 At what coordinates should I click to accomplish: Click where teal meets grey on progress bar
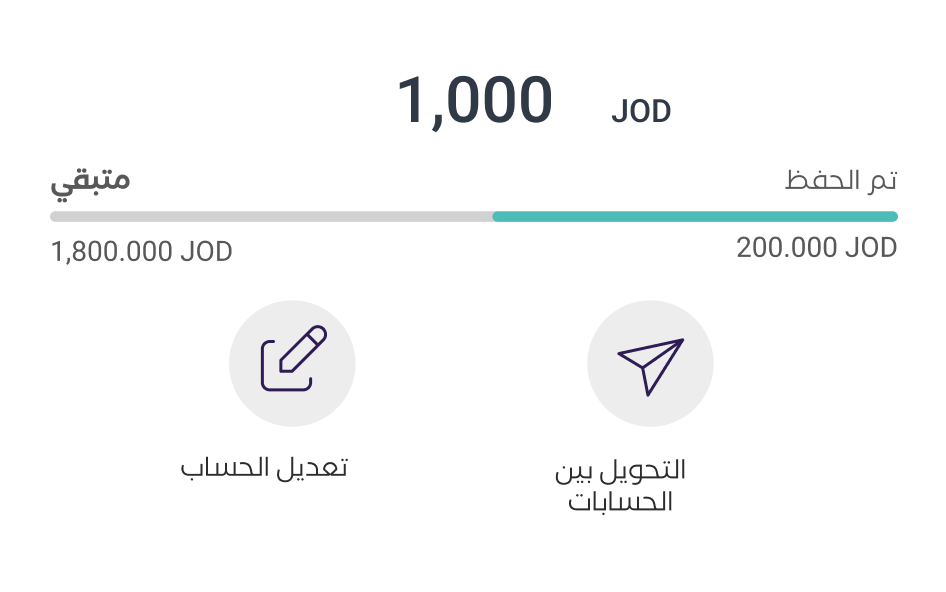click(x=493, y=216)
